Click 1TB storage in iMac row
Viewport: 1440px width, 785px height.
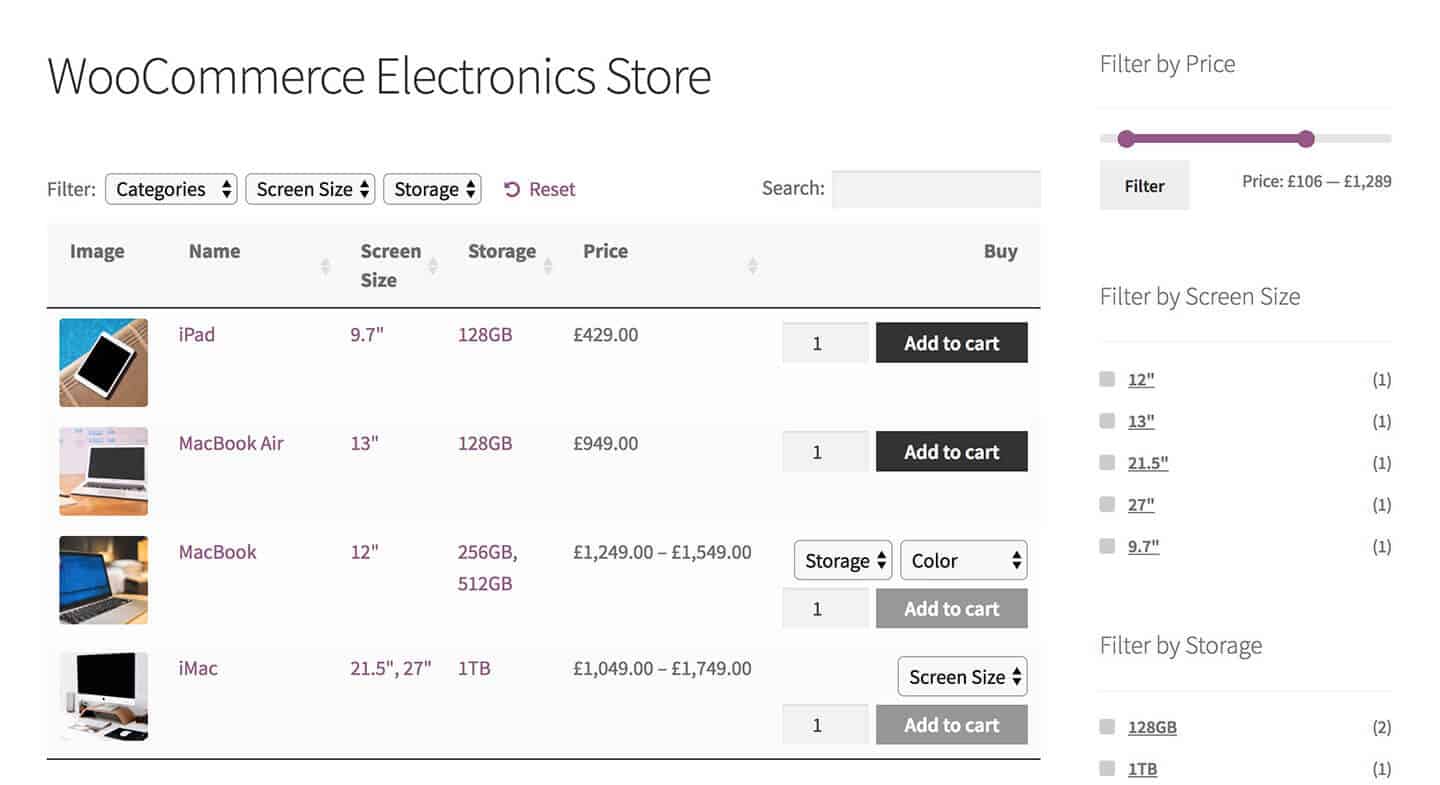click(474, 668)
